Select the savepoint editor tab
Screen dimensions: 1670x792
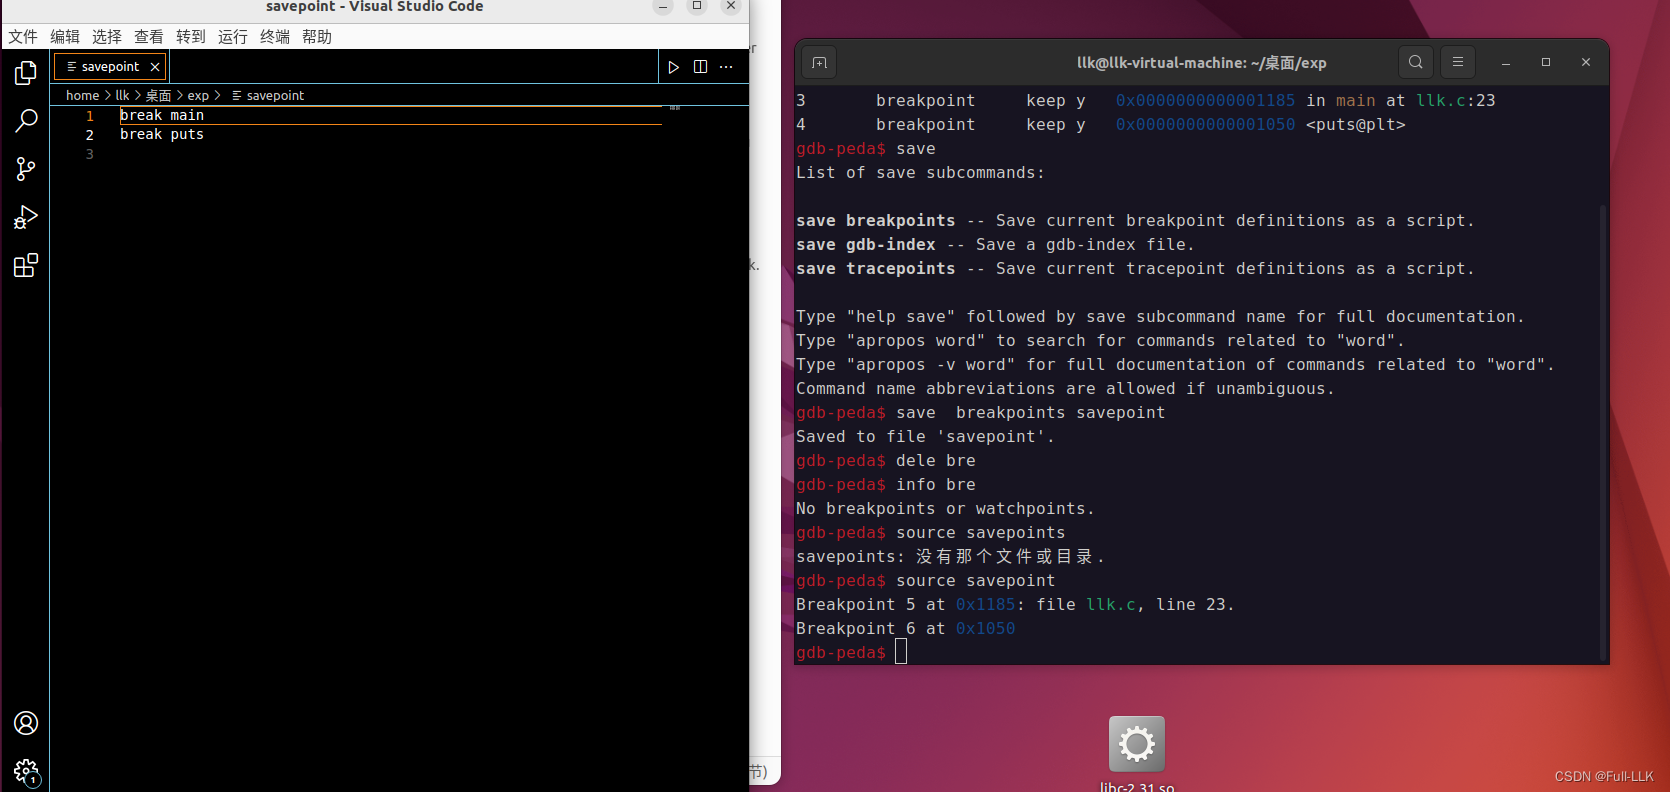pyautogui.click(x=112, y=67)
